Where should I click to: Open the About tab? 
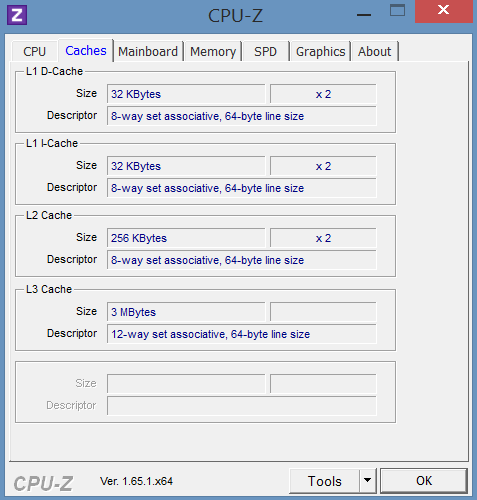tap(374, 52)
